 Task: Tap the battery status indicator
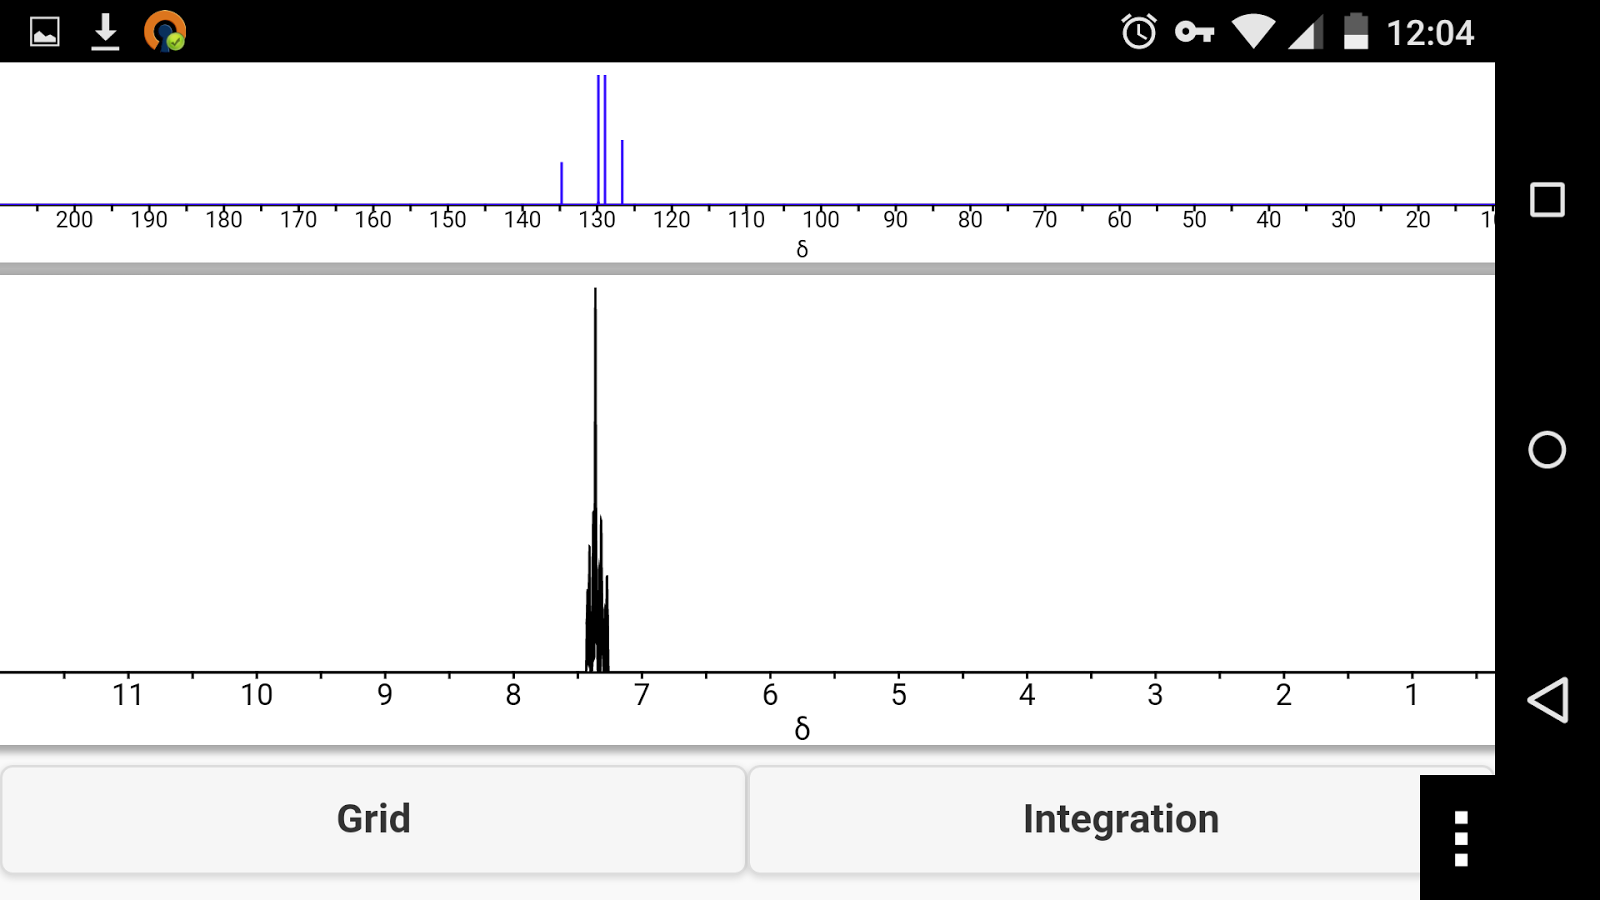(1355, 32)
